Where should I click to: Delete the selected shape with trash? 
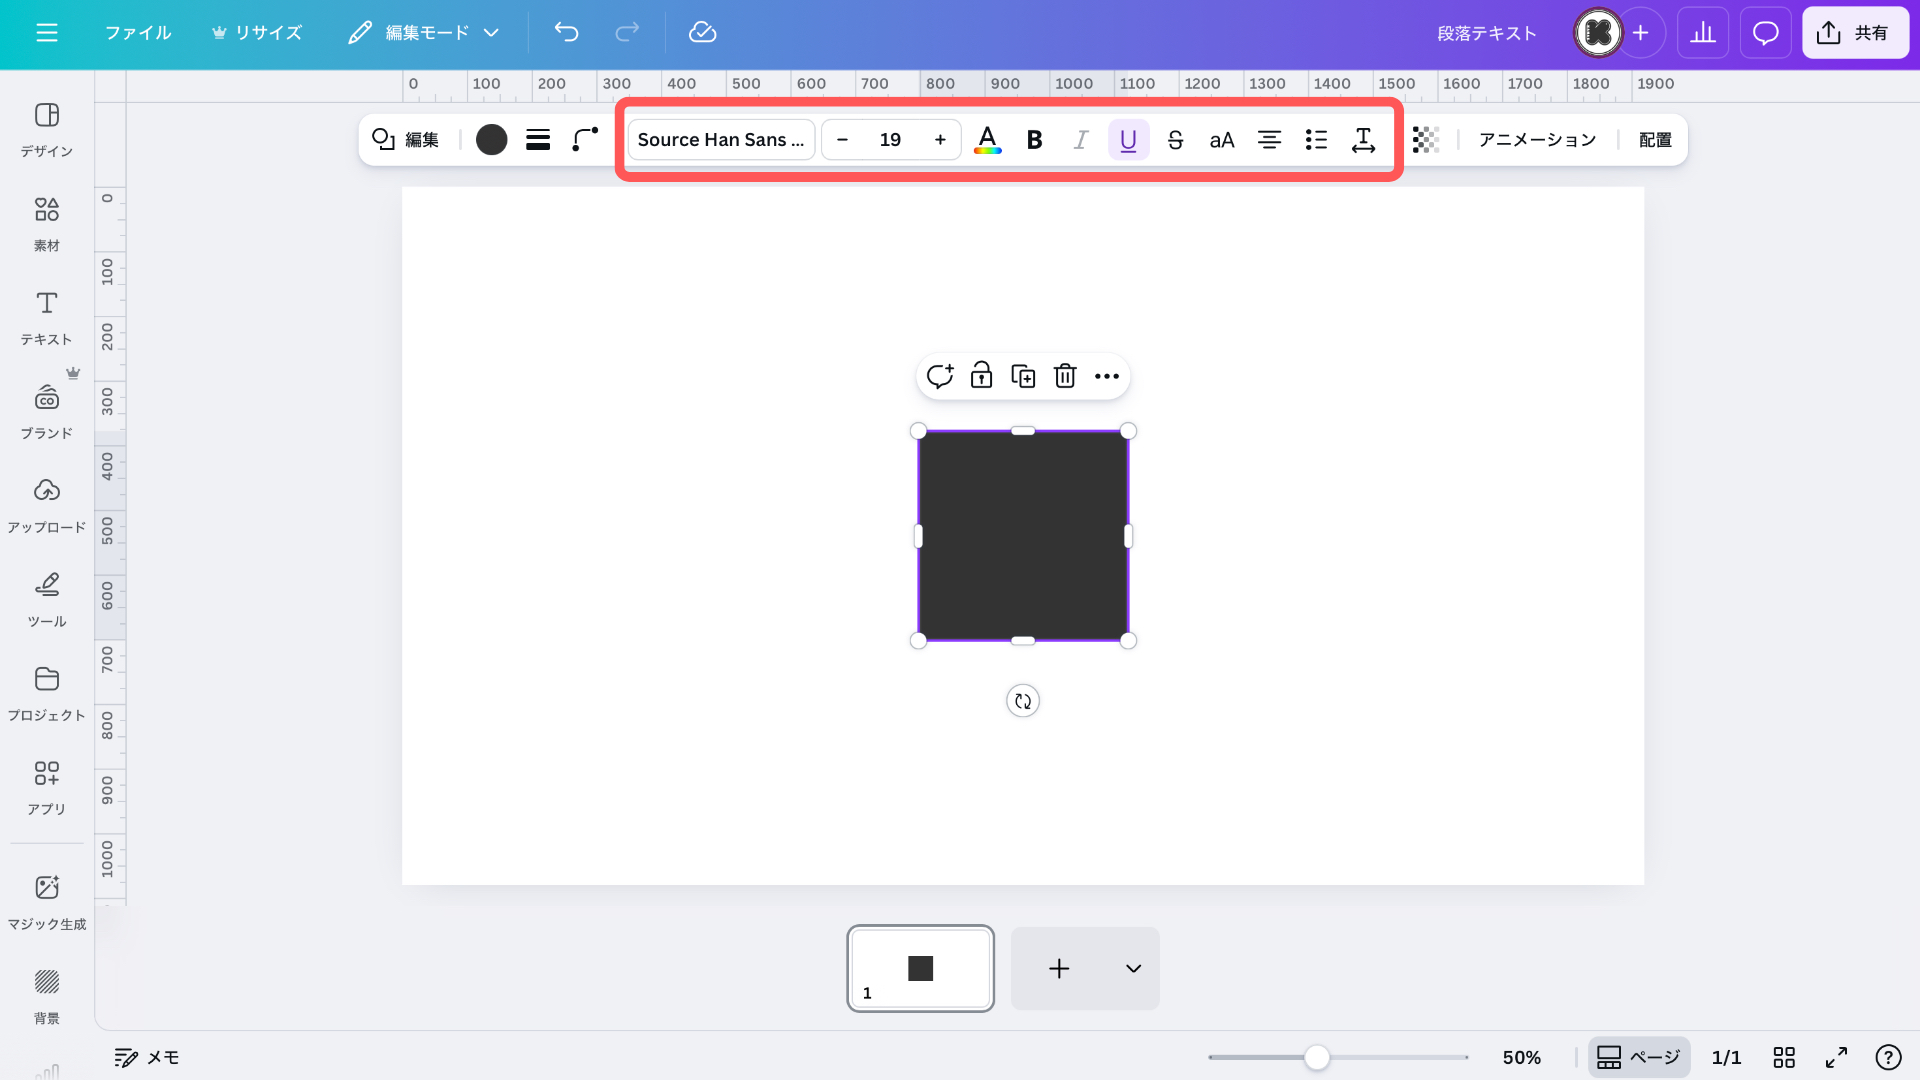1065,376
